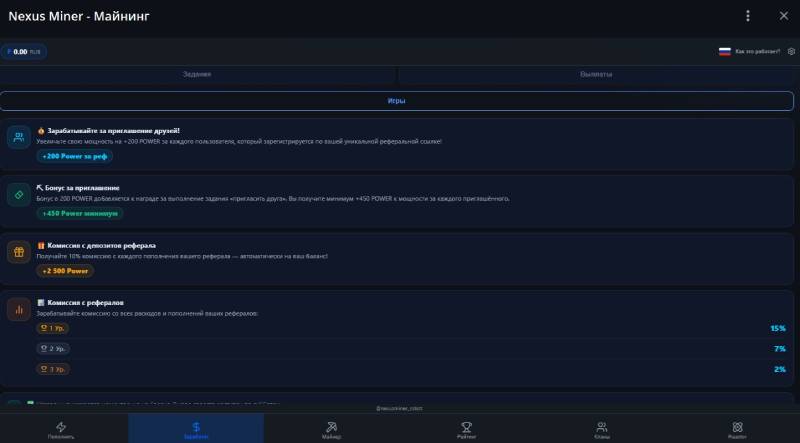Close the Nexus Miner window
Screen dimensions: 800x443
[x=784, y=16]
